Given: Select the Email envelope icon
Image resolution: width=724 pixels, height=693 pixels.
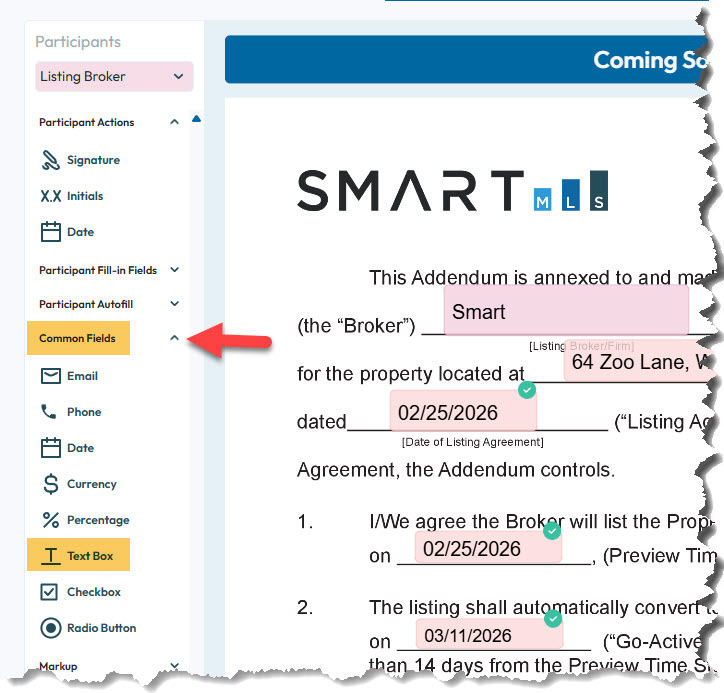Looking at the screenshot, I should click(50, 376).
